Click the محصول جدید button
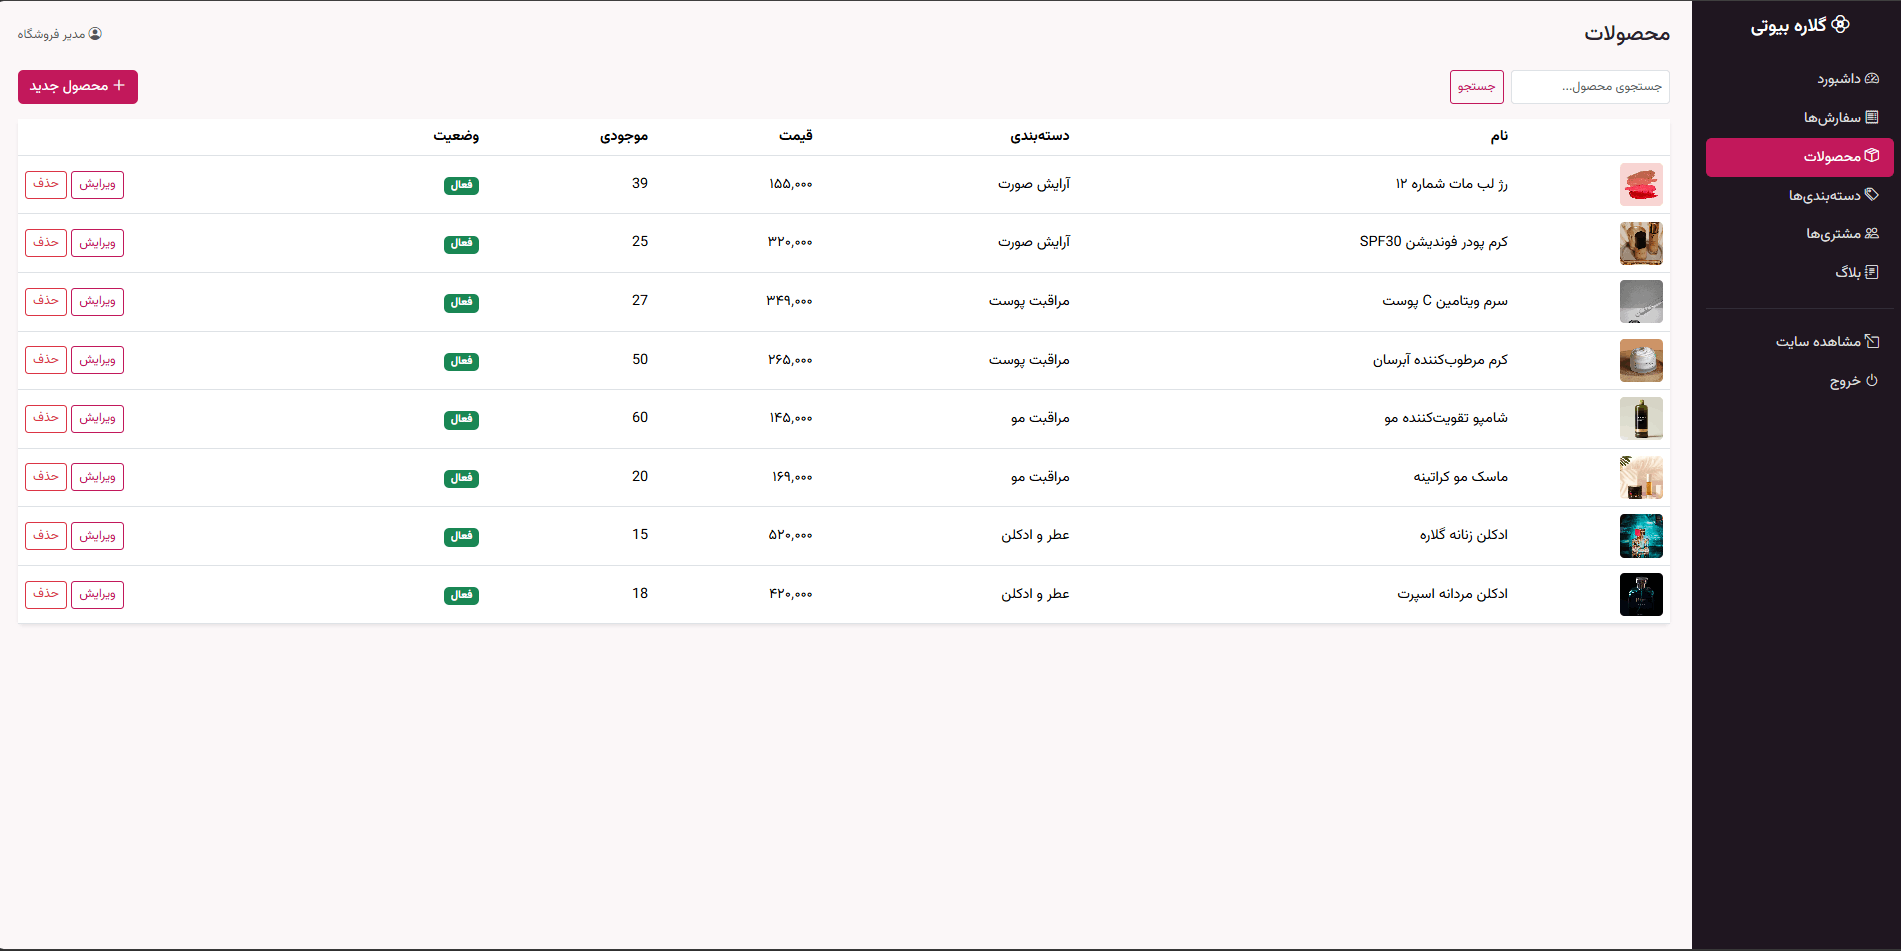 coord(78,87)
